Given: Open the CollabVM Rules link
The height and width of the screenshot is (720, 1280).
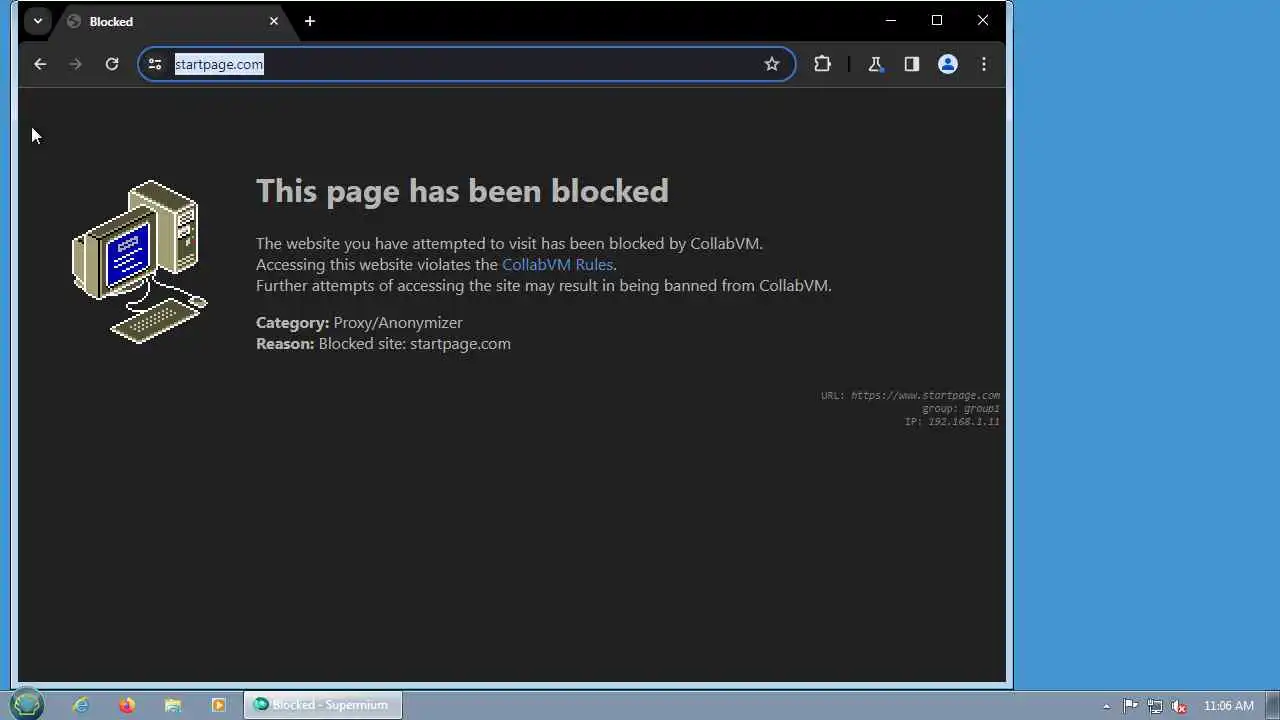Looking at the screenshot, I should [557, 264].
